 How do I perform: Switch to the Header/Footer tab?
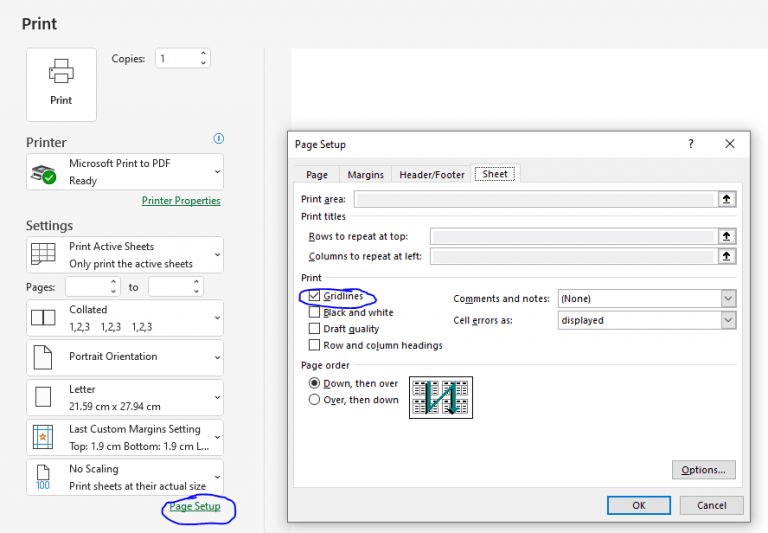tap(432, 174)
